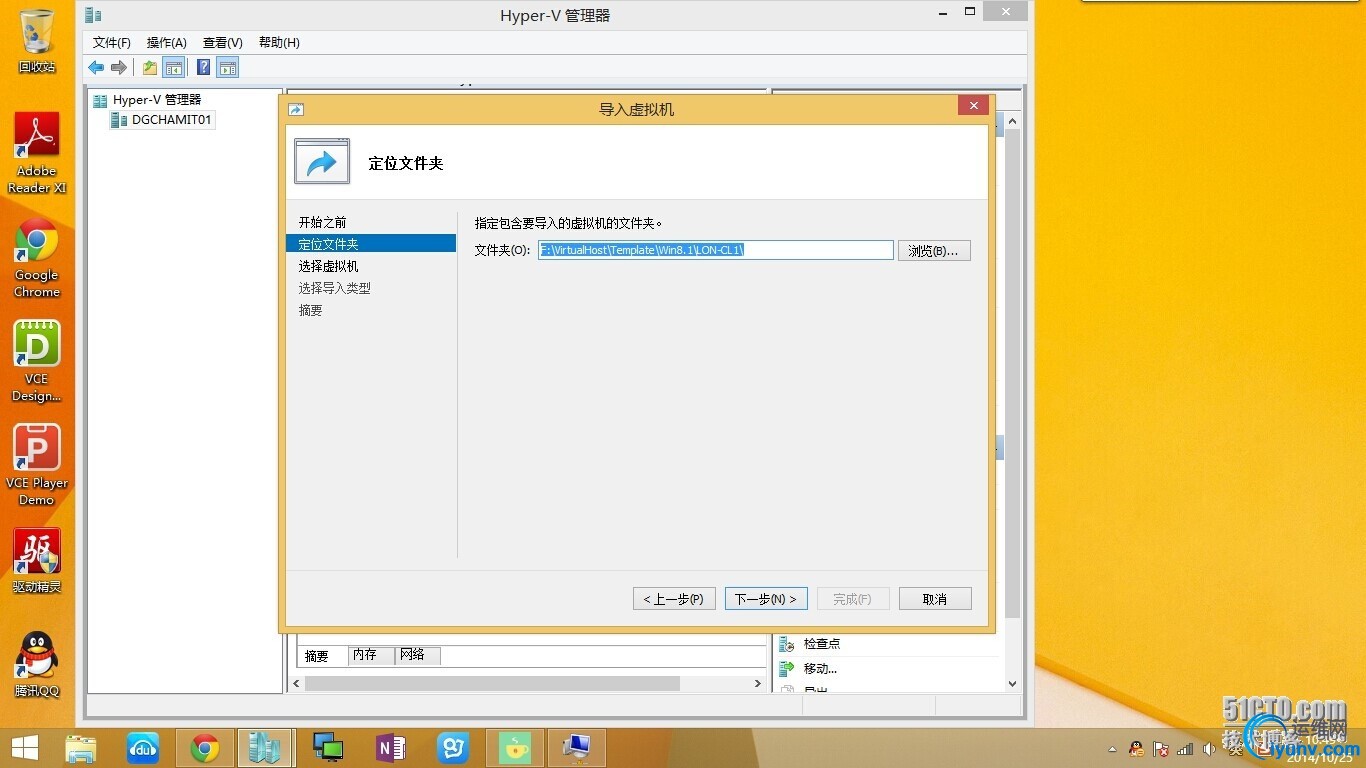Click the 上一步(P) button

pyautogui.click(x=674, y=599)
